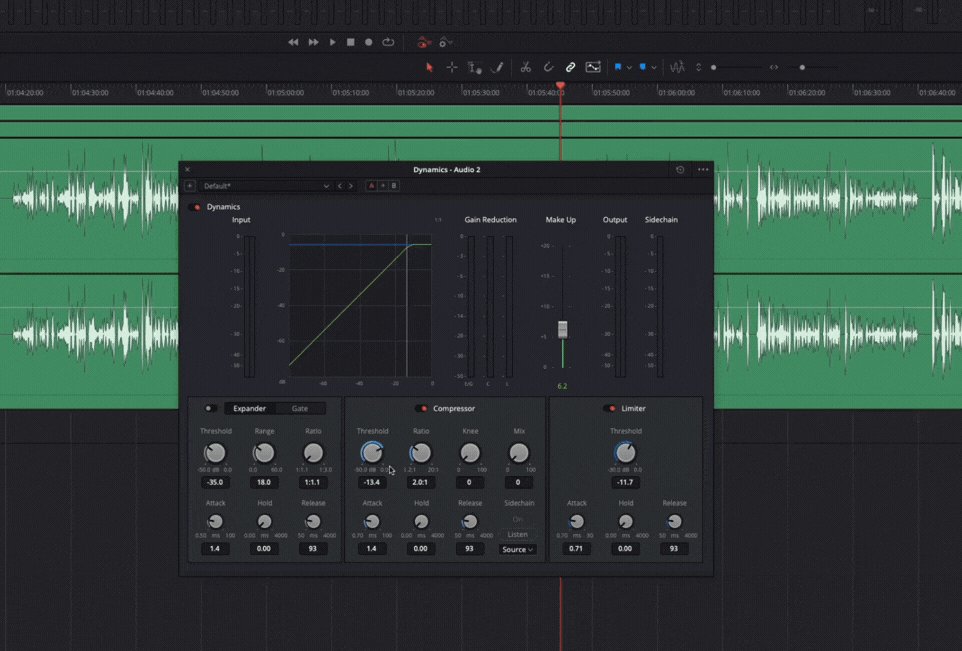962x651 pixels.
Task: Click the waveform transient detection icon
Action: click(x=677, y=67)
